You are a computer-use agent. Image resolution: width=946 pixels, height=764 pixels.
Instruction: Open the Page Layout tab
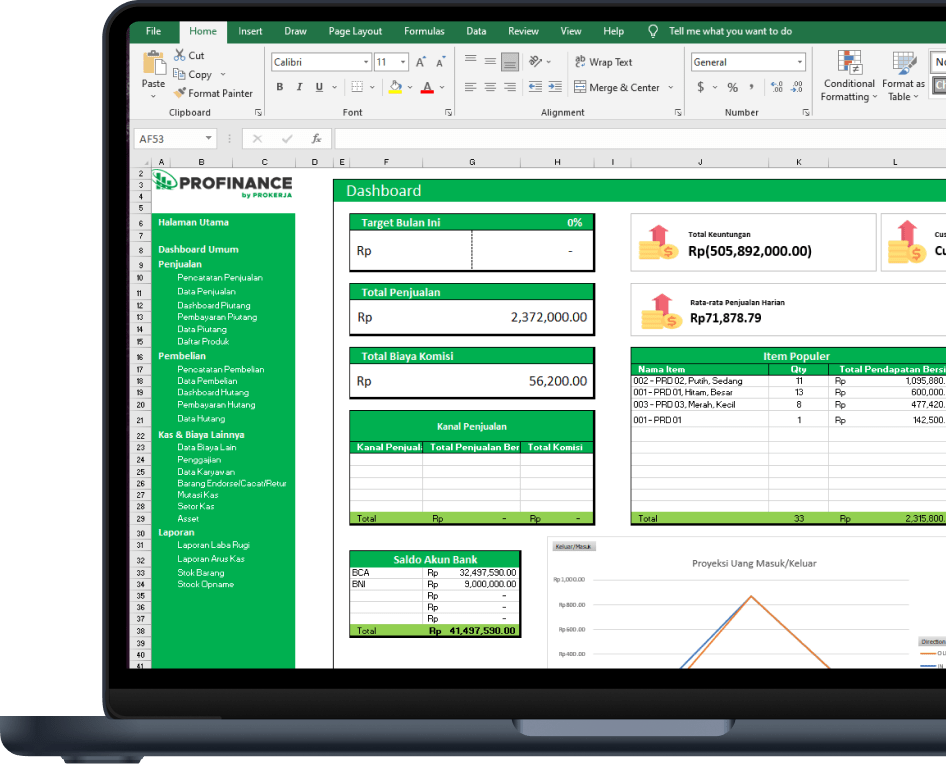[355, 31]
